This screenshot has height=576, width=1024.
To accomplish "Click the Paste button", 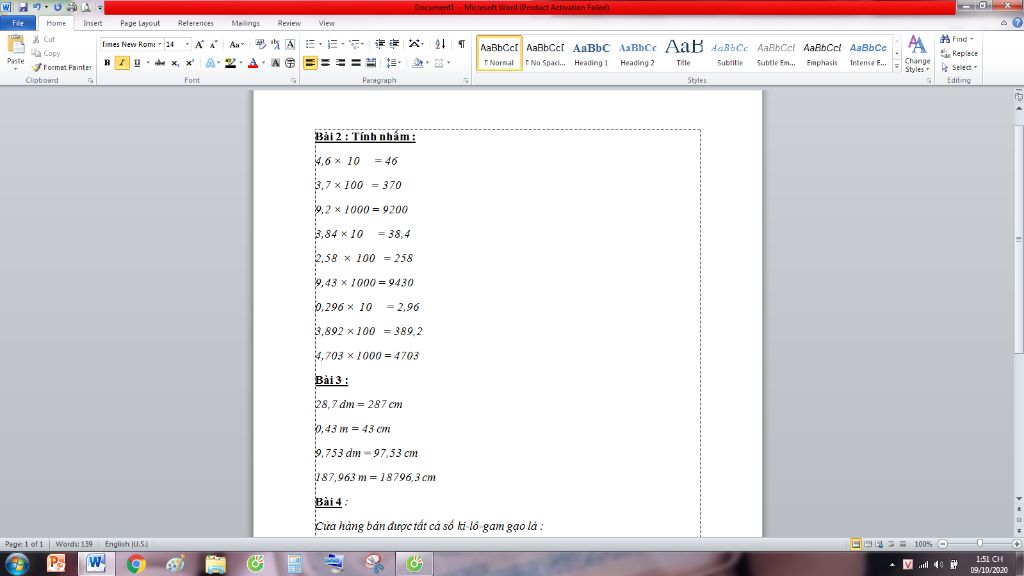I will (x=15, y=52).
